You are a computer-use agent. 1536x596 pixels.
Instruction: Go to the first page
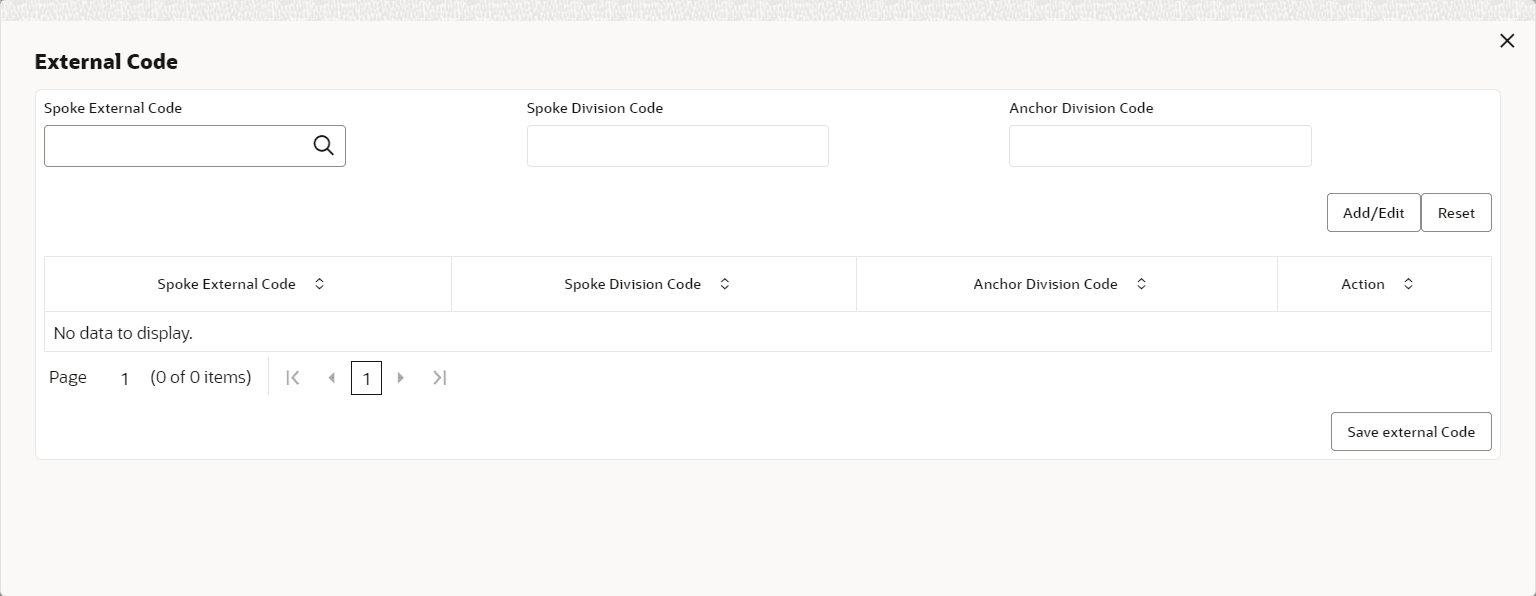tap(293, 378)
